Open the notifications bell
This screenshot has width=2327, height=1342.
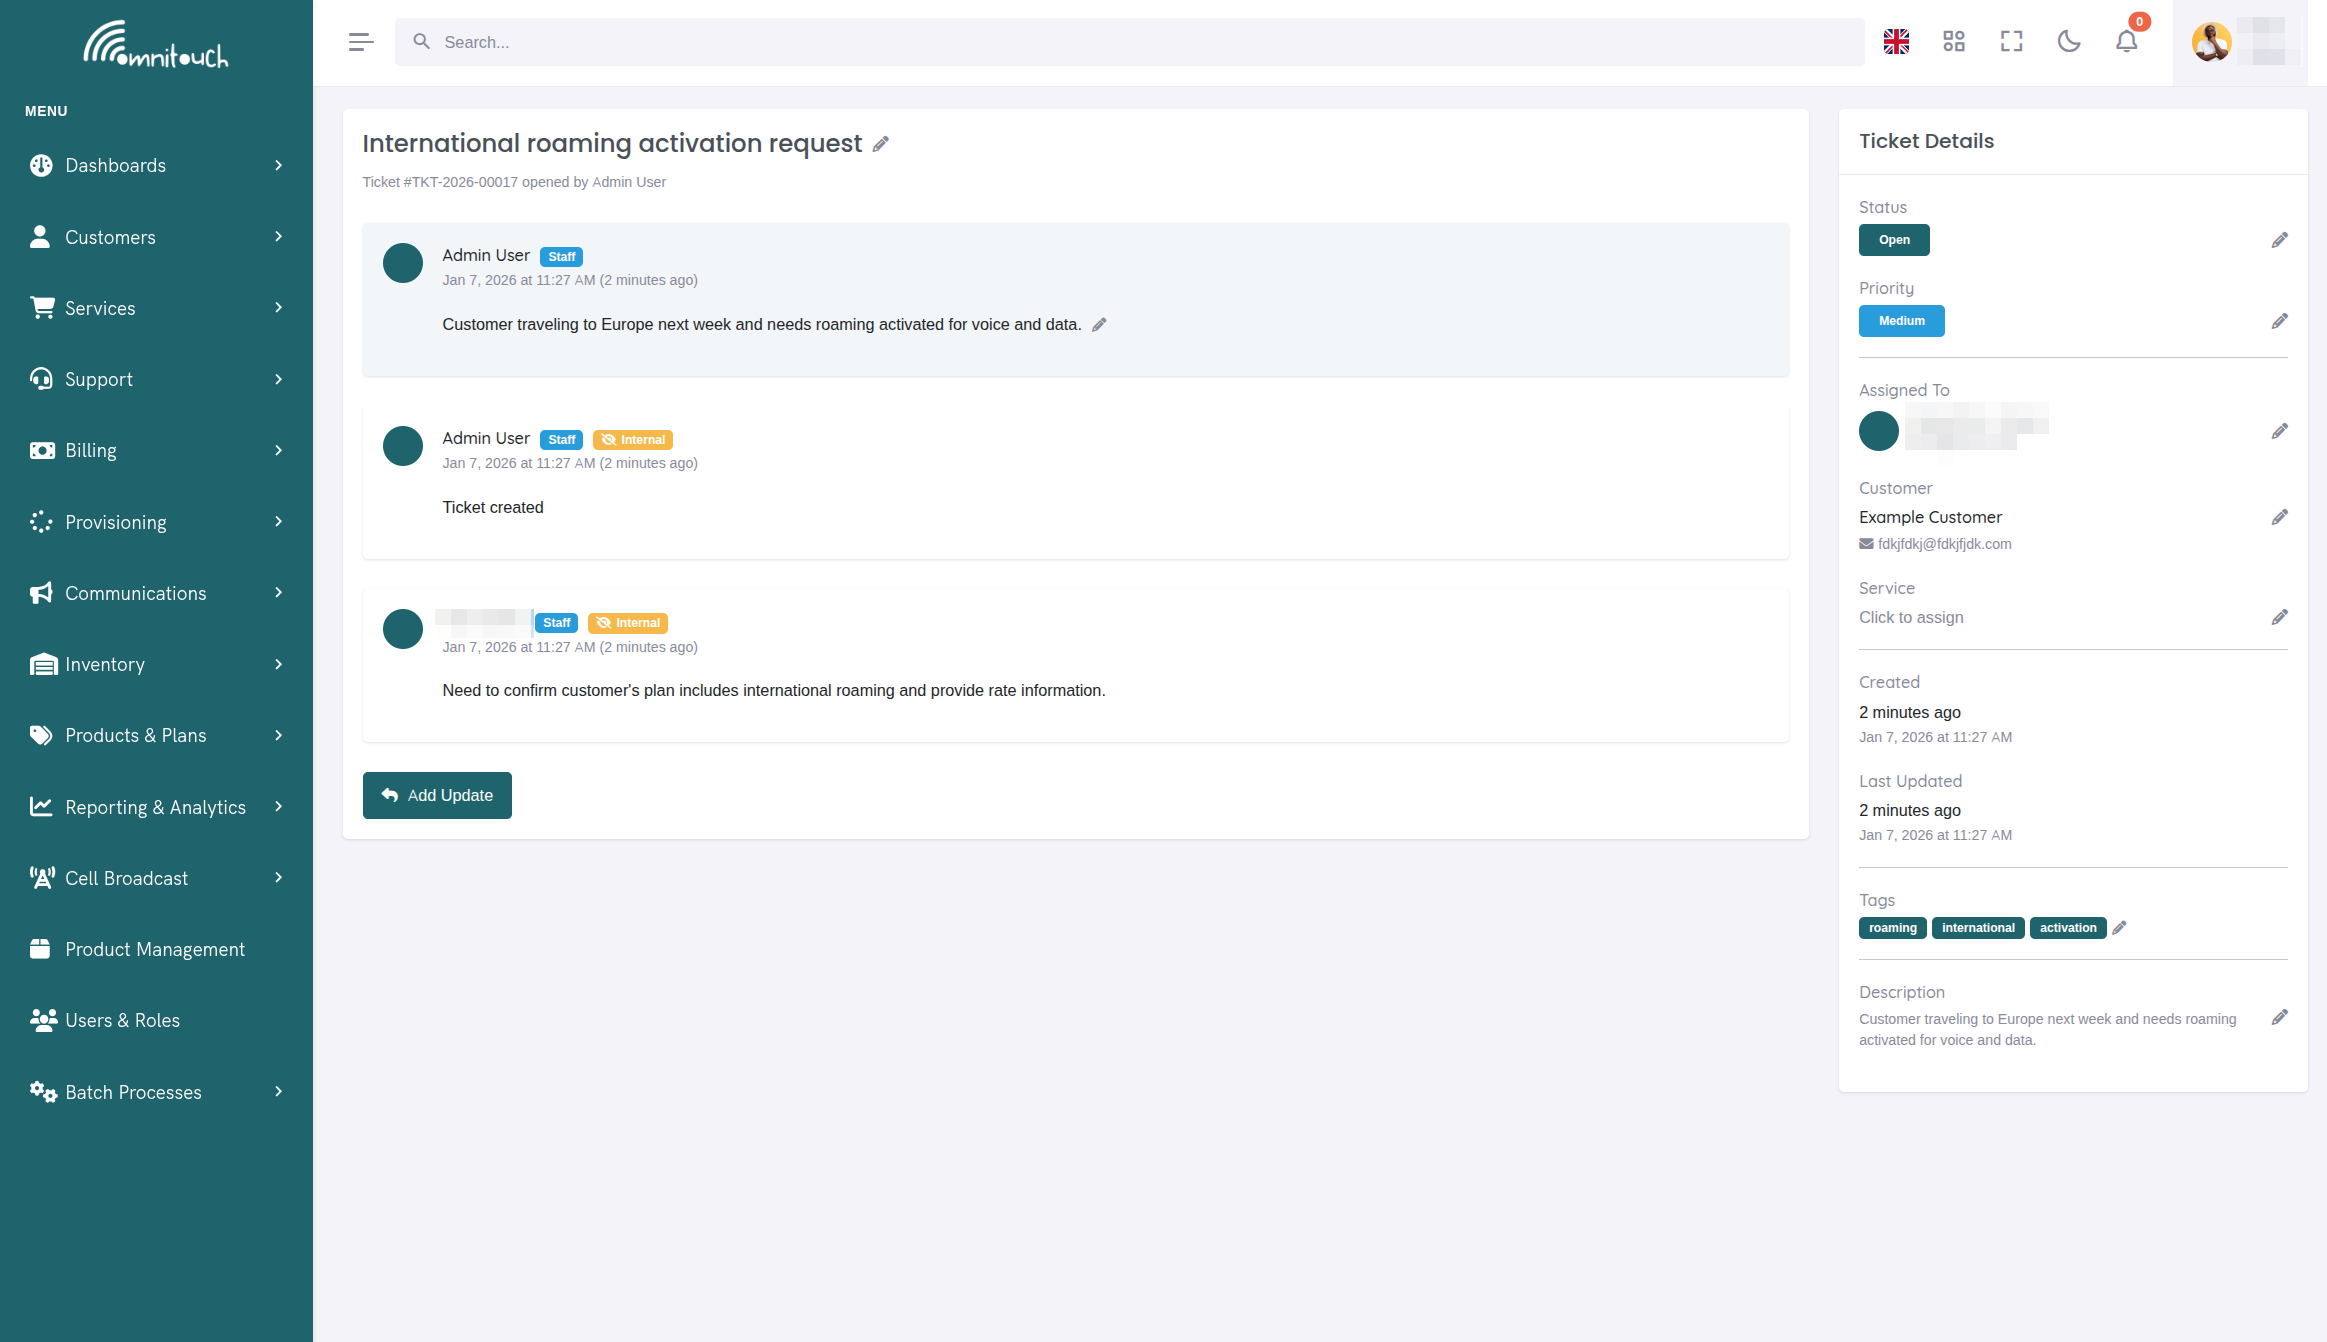tap(2126, 41)
